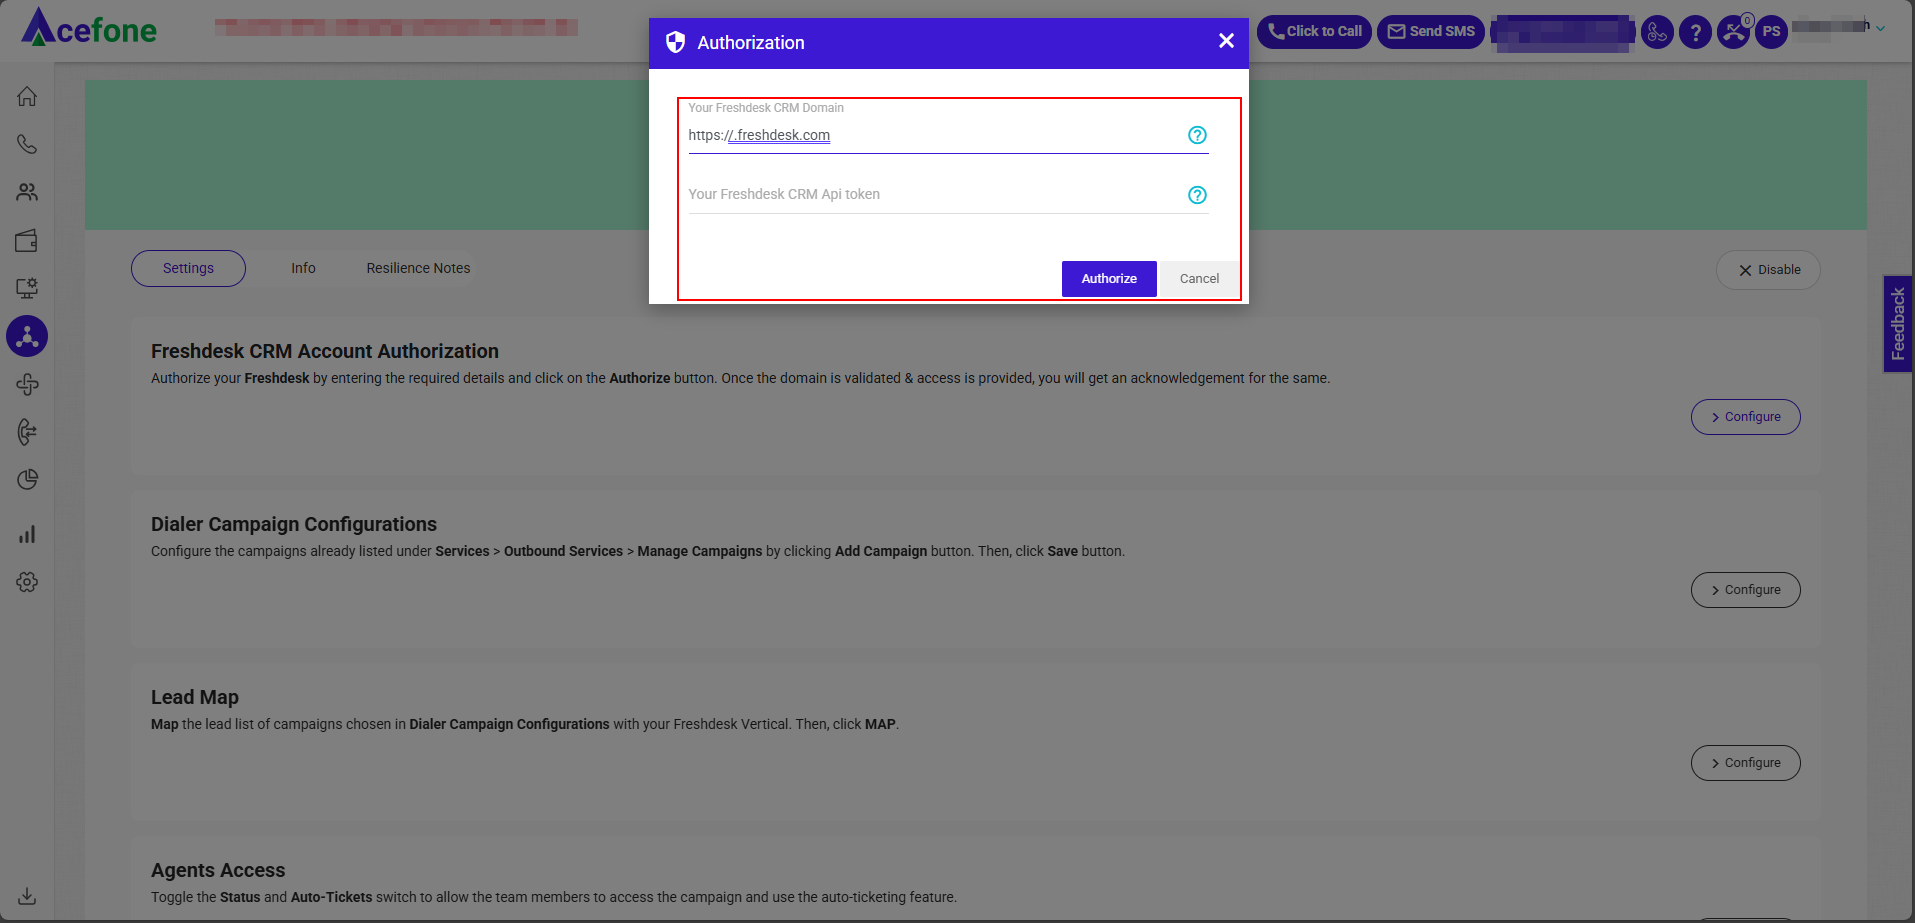Click the PS profile avatar

pyautogui.click(x=1771, y=32)
